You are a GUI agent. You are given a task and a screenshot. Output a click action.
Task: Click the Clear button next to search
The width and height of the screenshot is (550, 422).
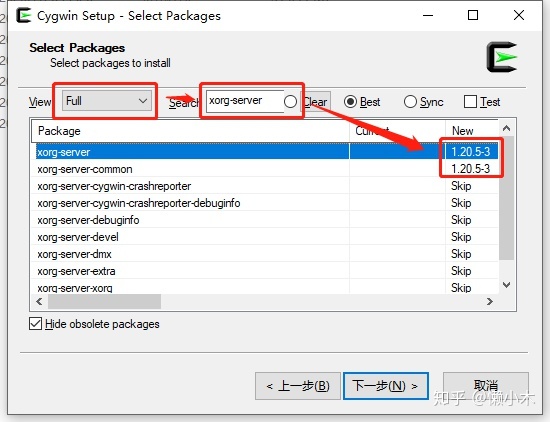click(x=316, y=102)
